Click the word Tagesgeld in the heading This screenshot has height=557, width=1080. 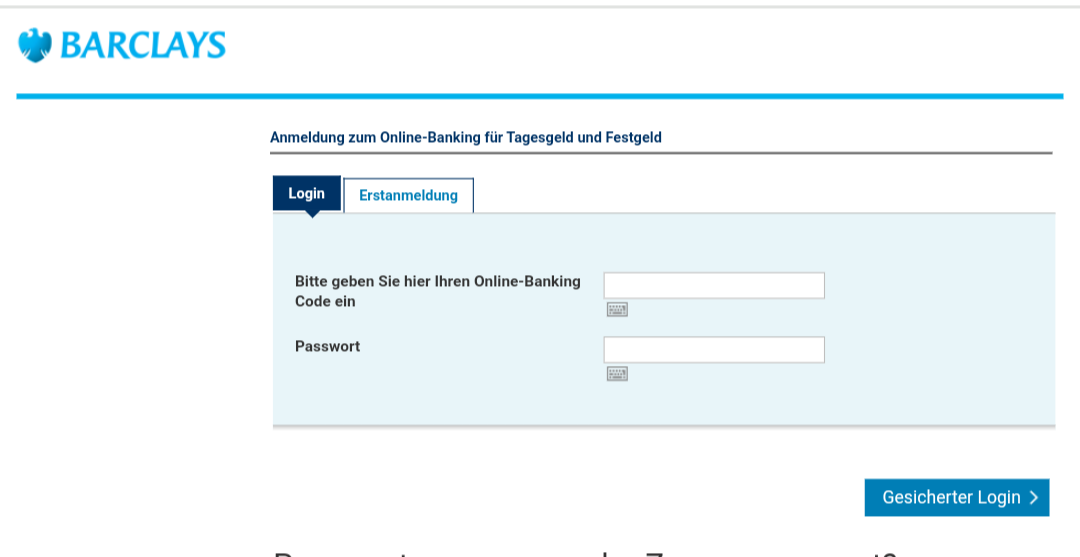tap(541, 138)
